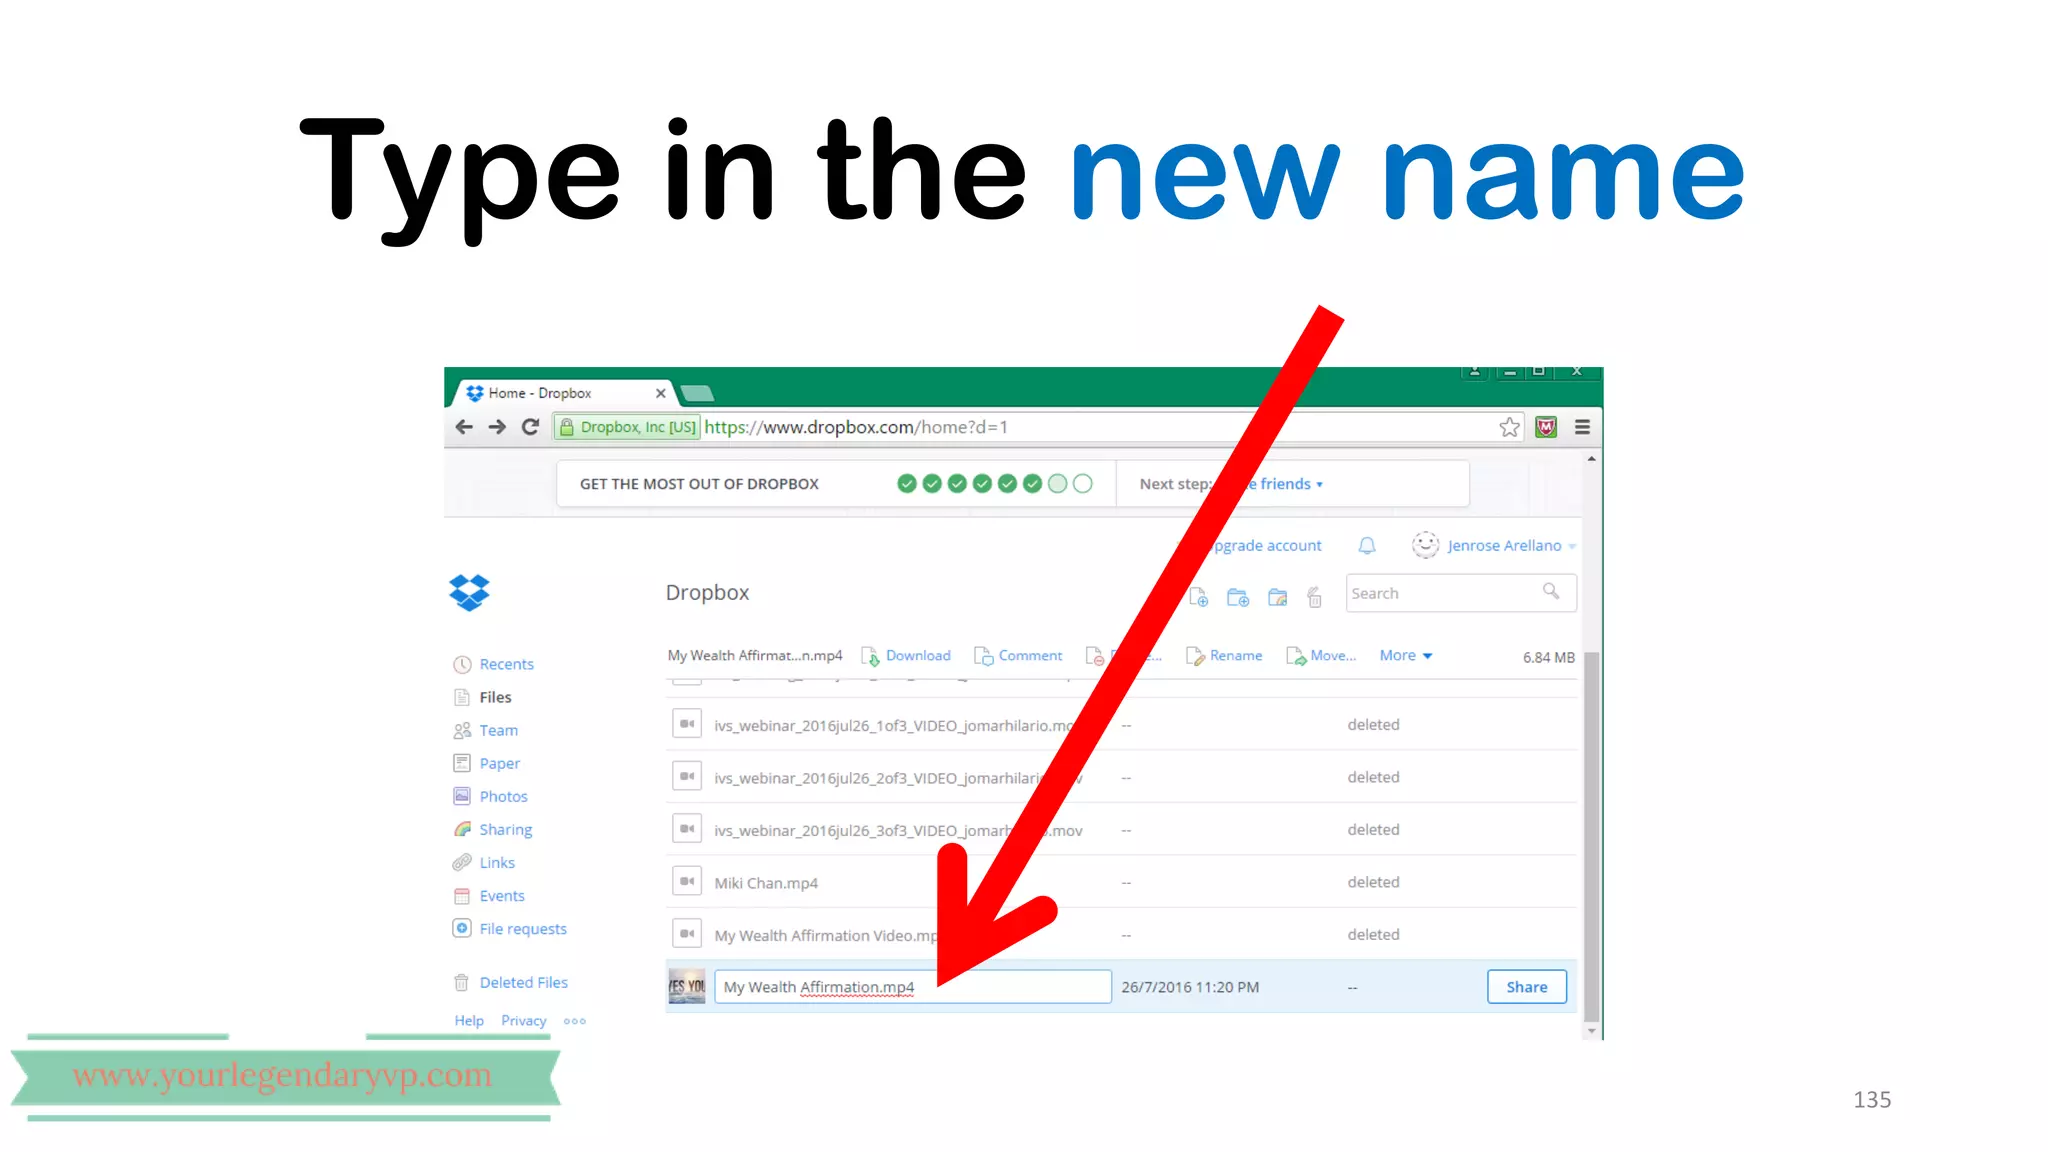Image resolution: width=2048 pixels, height=1152 pixels.
Task: Open the McAfee extension icon
Action: coord(1546,427)
